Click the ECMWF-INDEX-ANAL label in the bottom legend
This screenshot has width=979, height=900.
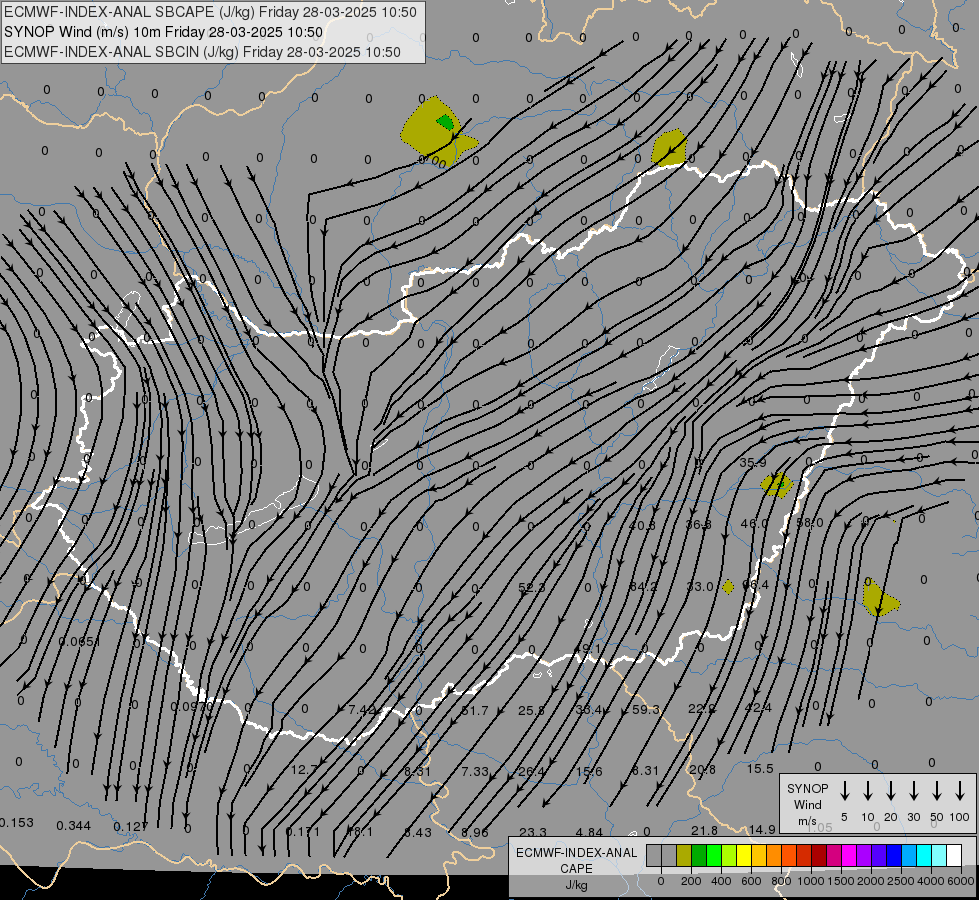[x=576, y=853]
